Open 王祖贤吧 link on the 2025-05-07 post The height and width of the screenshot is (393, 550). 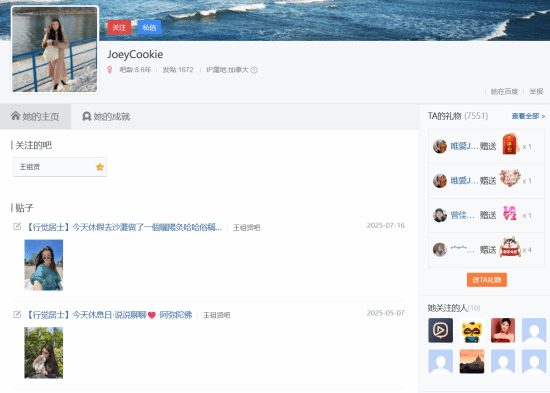tap(217, 315)
